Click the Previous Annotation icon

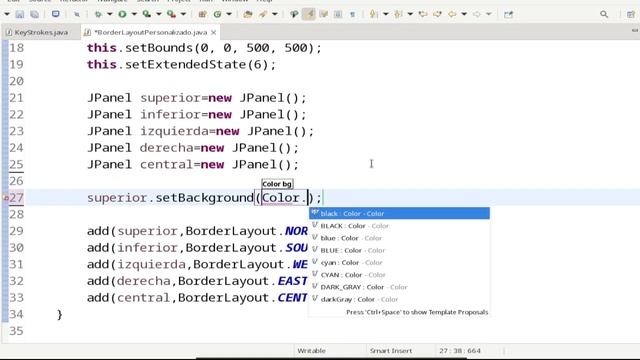(398, 14)
